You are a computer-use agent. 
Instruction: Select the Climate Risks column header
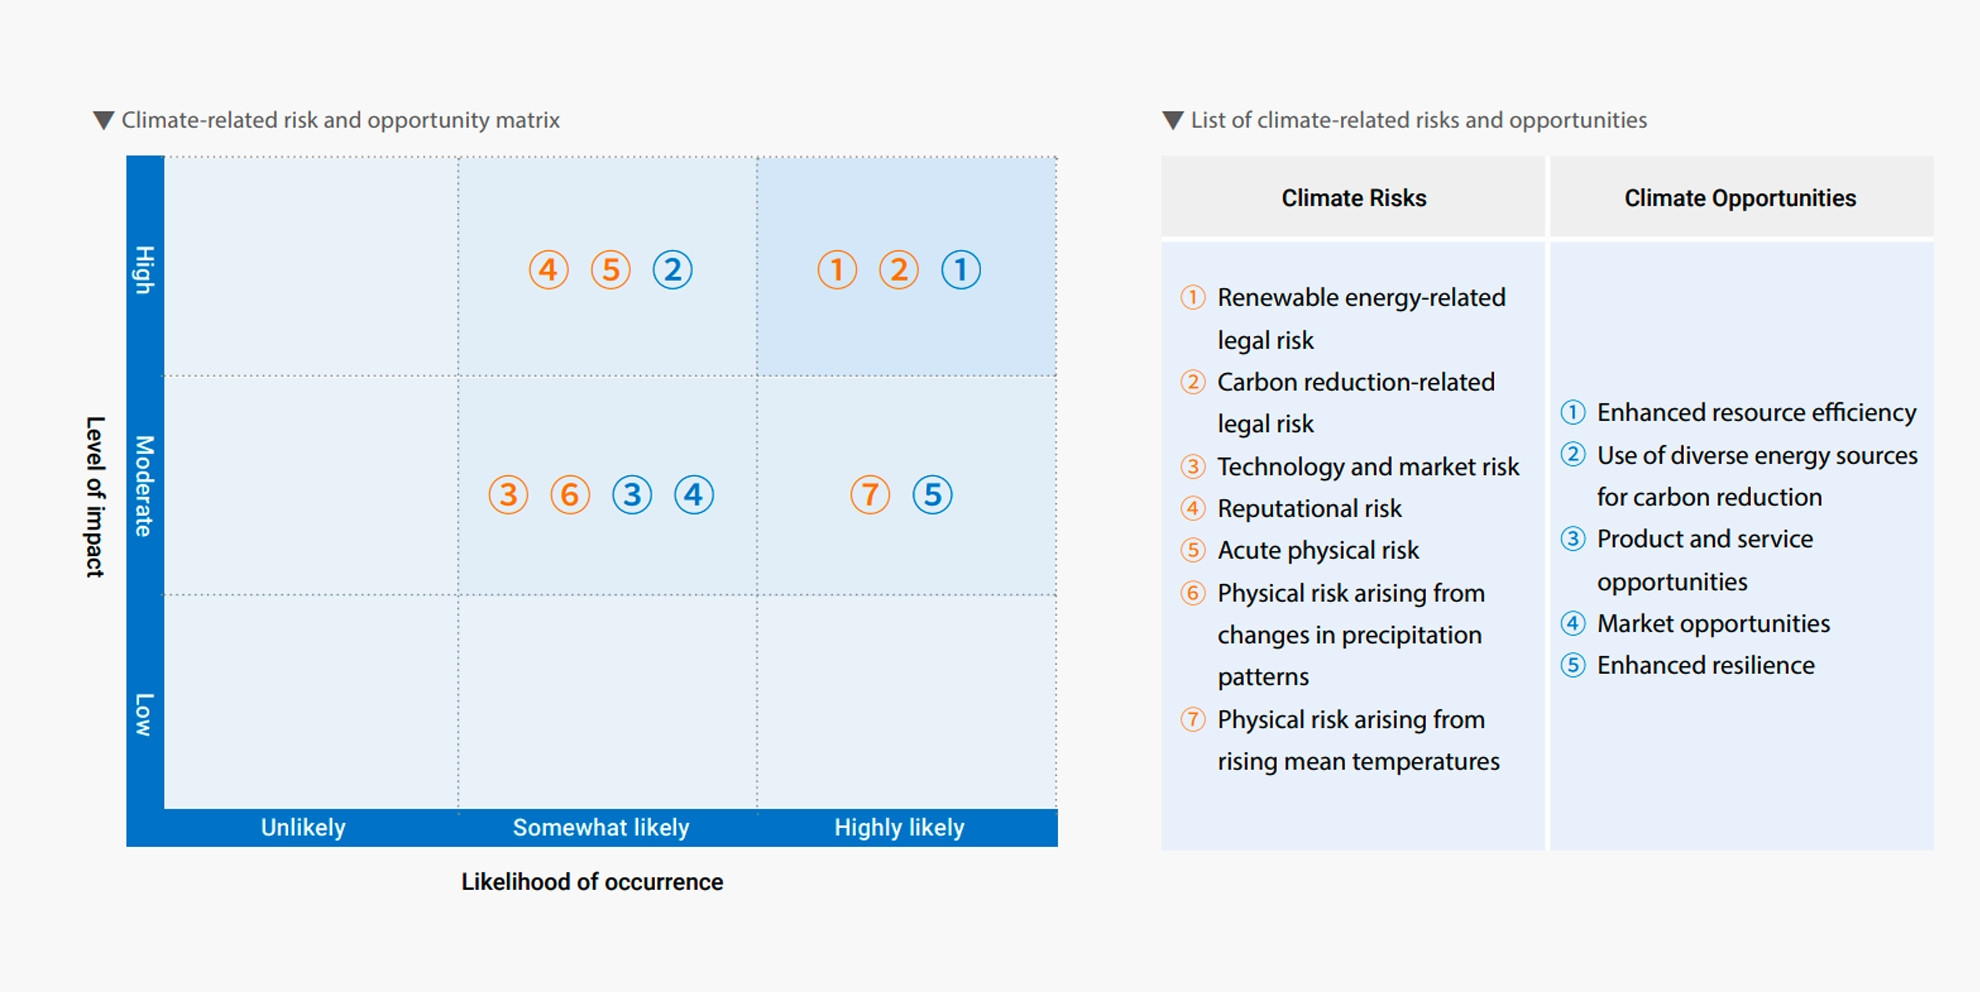pos(1353,198)
